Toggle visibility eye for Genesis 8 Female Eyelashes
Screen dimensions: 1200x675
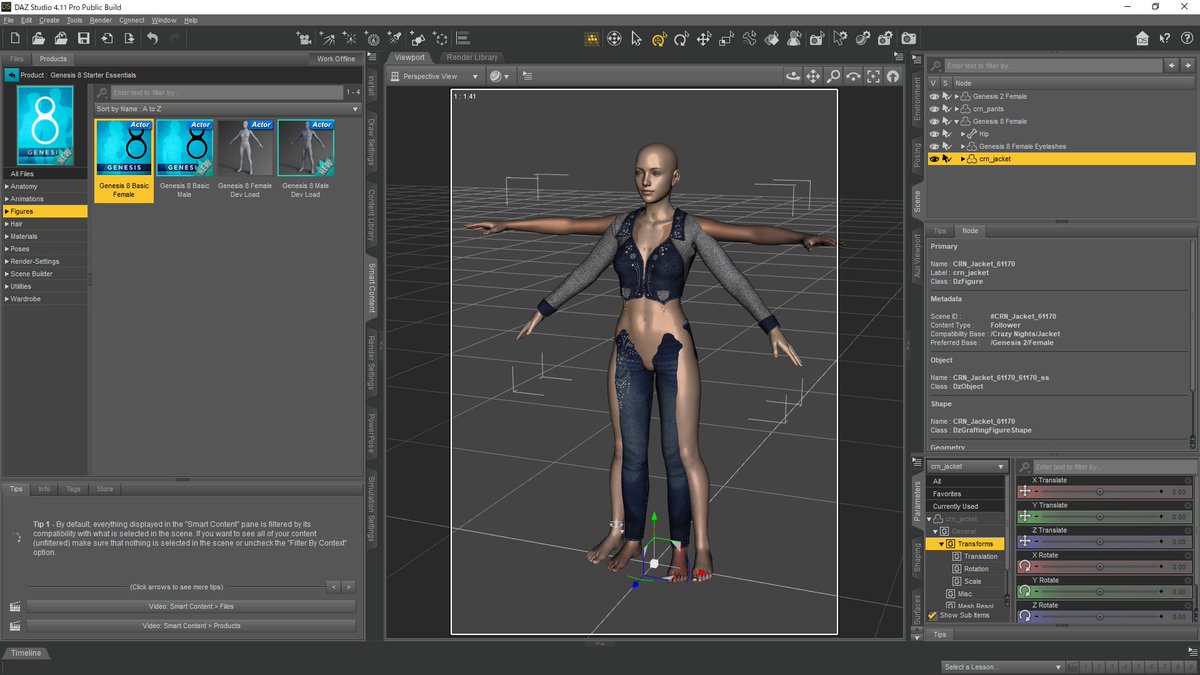pyautogui.click(x=934, y=146)
